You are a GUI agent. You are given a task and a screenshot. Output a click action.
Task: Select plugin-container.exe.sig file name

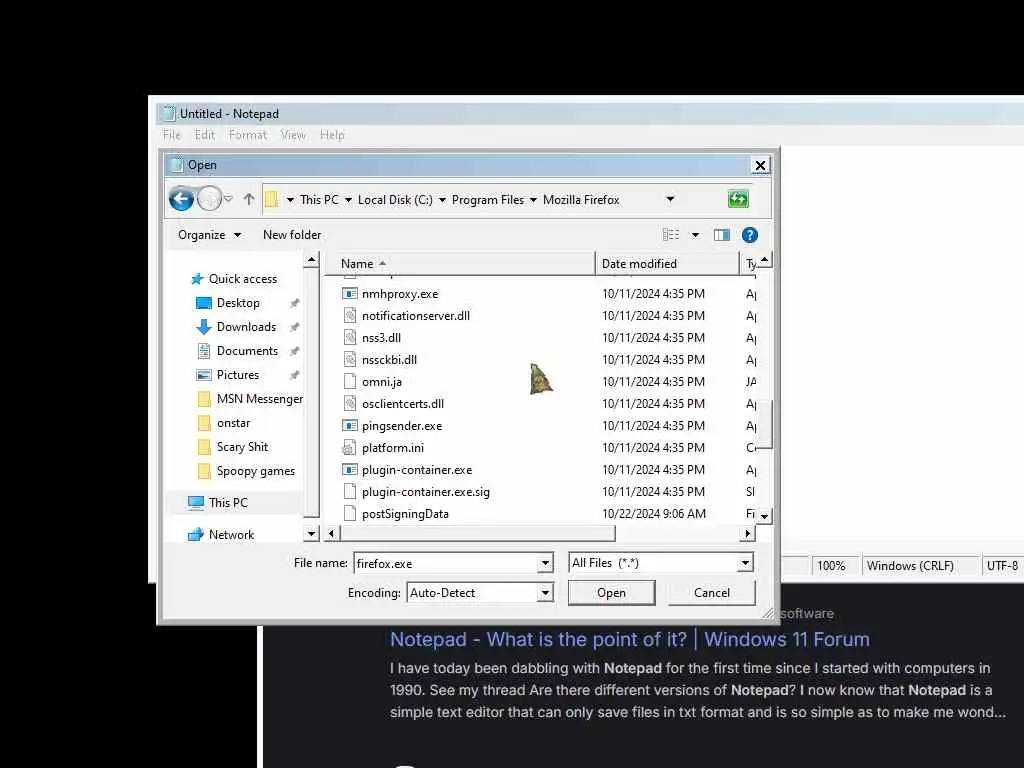click(x=426, y=492)
